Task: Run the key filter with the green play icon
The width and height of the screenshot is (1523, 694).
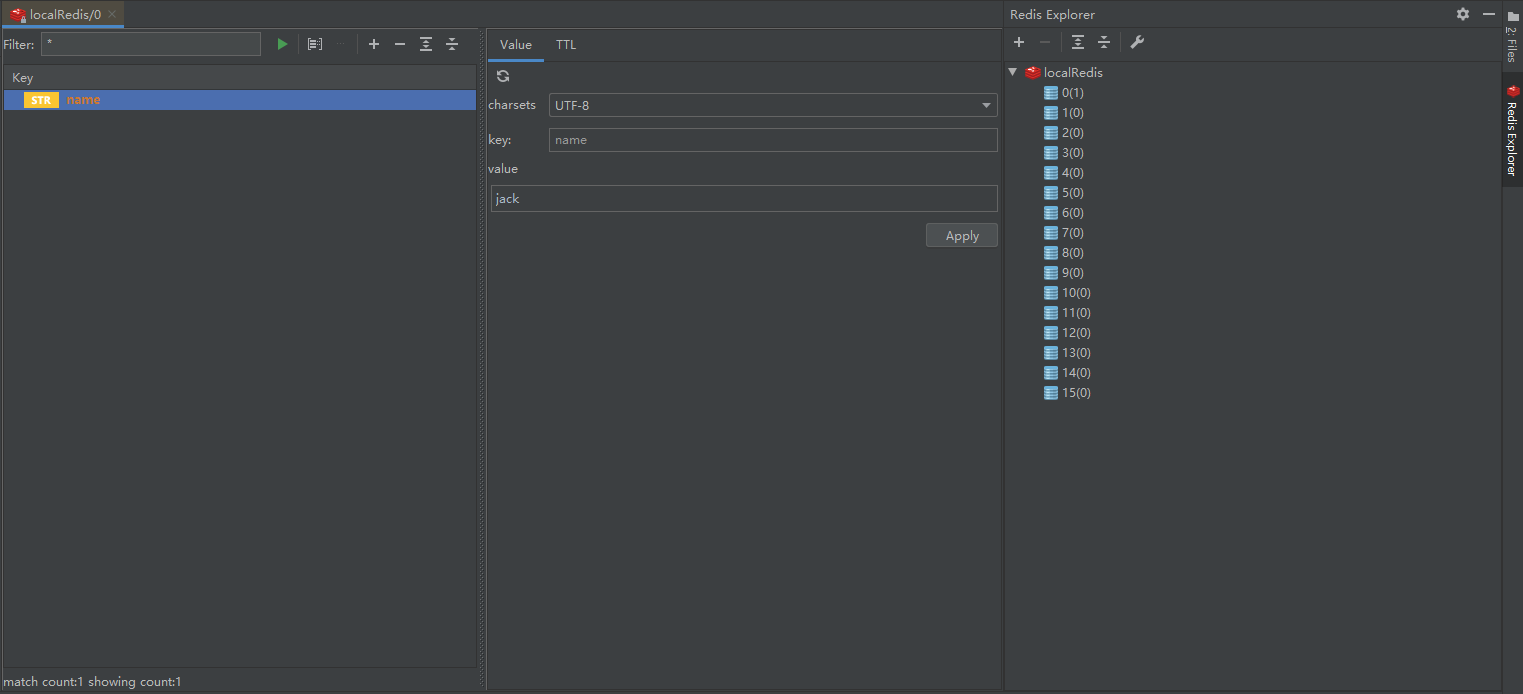Action: pyautogui.click(x=283, y=44)
